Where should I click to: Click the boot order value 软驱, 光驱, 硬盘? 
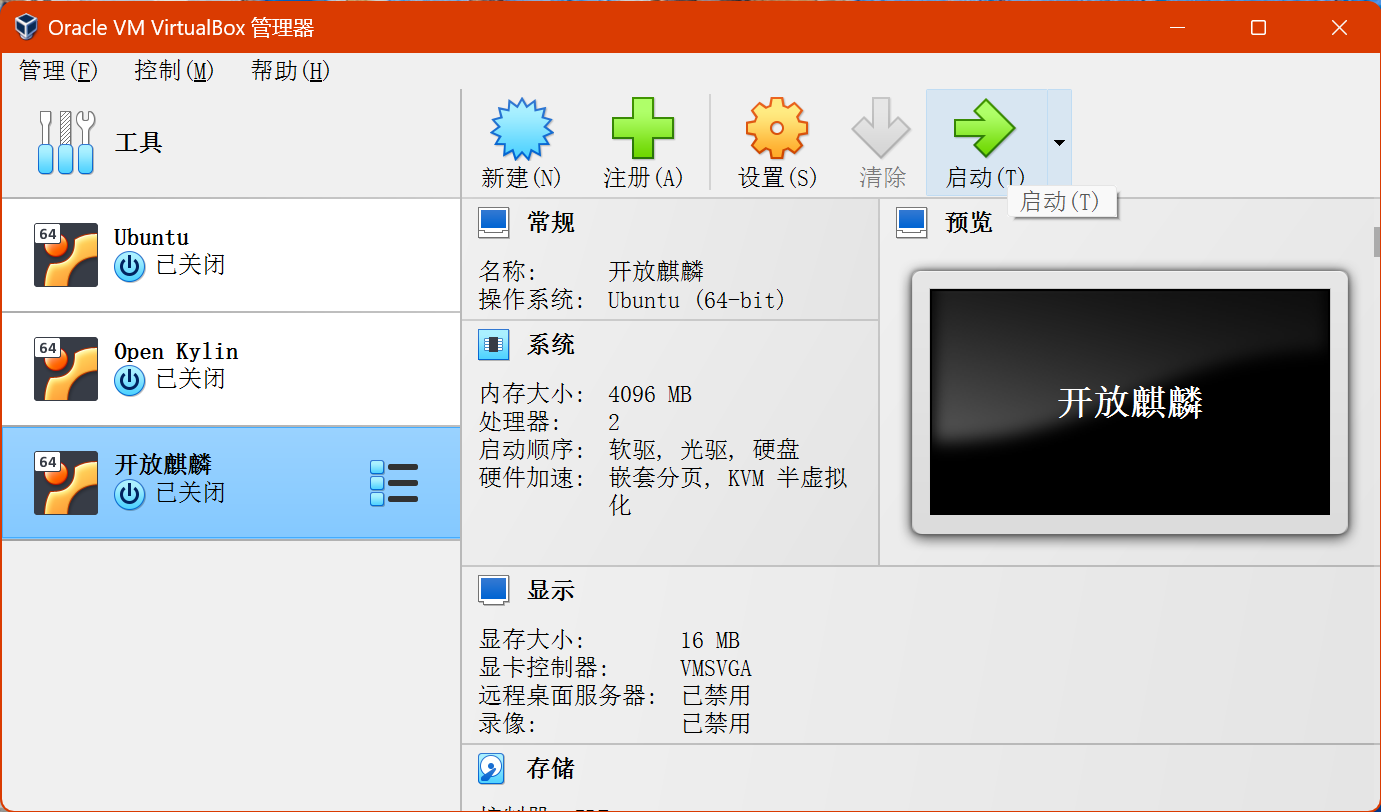(704, 450)
